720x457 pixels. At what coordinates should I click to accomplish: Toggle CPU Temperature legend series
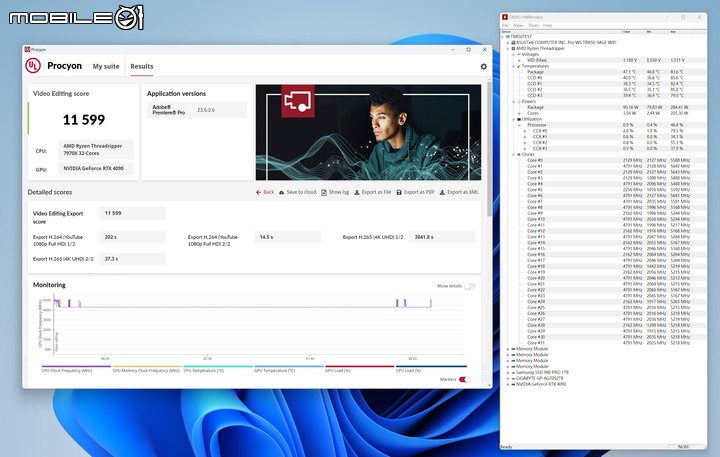click(x=218, y=369)
